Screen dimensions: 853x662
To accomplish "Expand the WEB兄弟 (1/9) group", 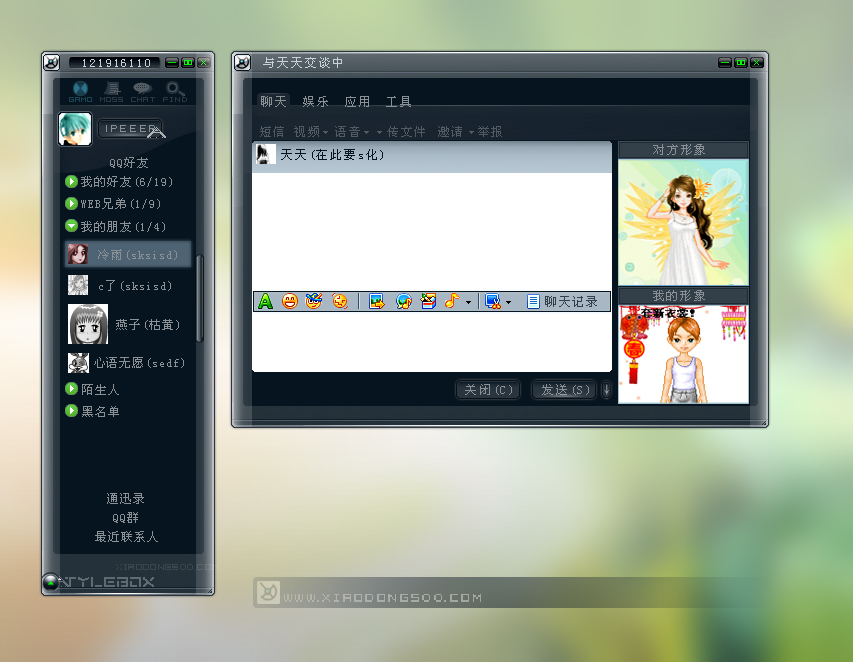I will (71, 203).
